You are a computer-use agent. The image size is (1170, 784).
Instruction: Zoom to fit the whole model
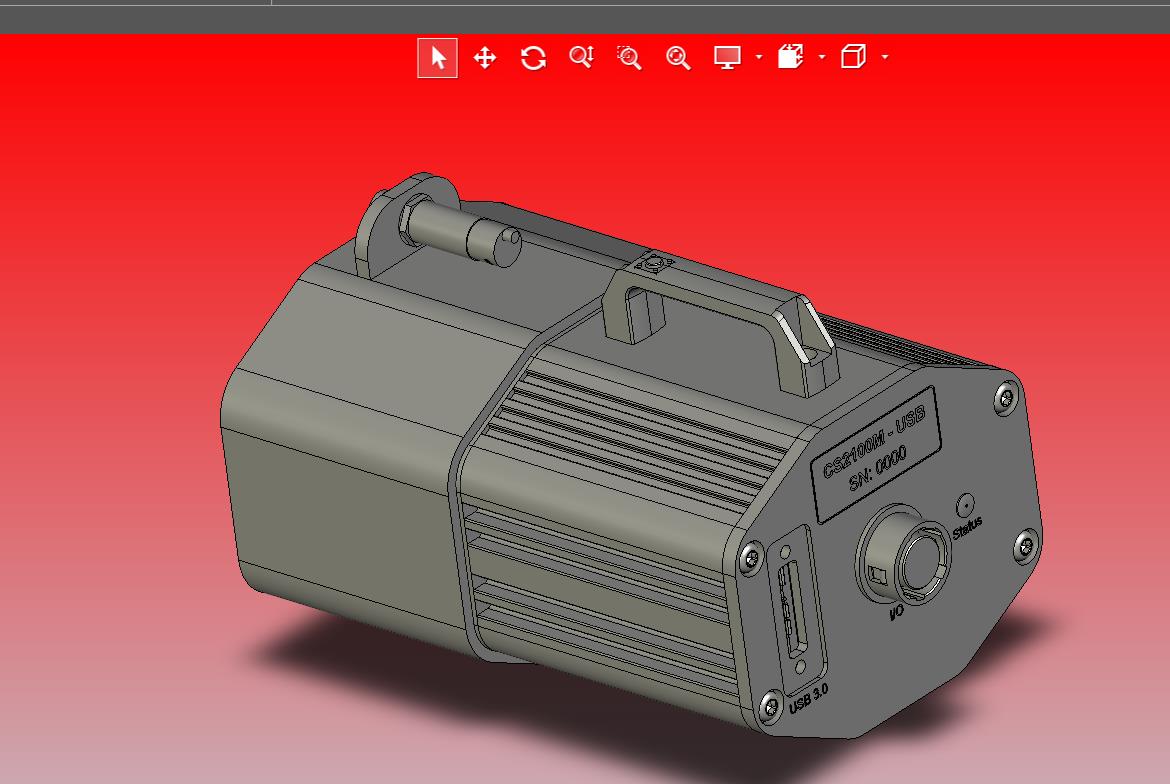[x=678, y=57]
